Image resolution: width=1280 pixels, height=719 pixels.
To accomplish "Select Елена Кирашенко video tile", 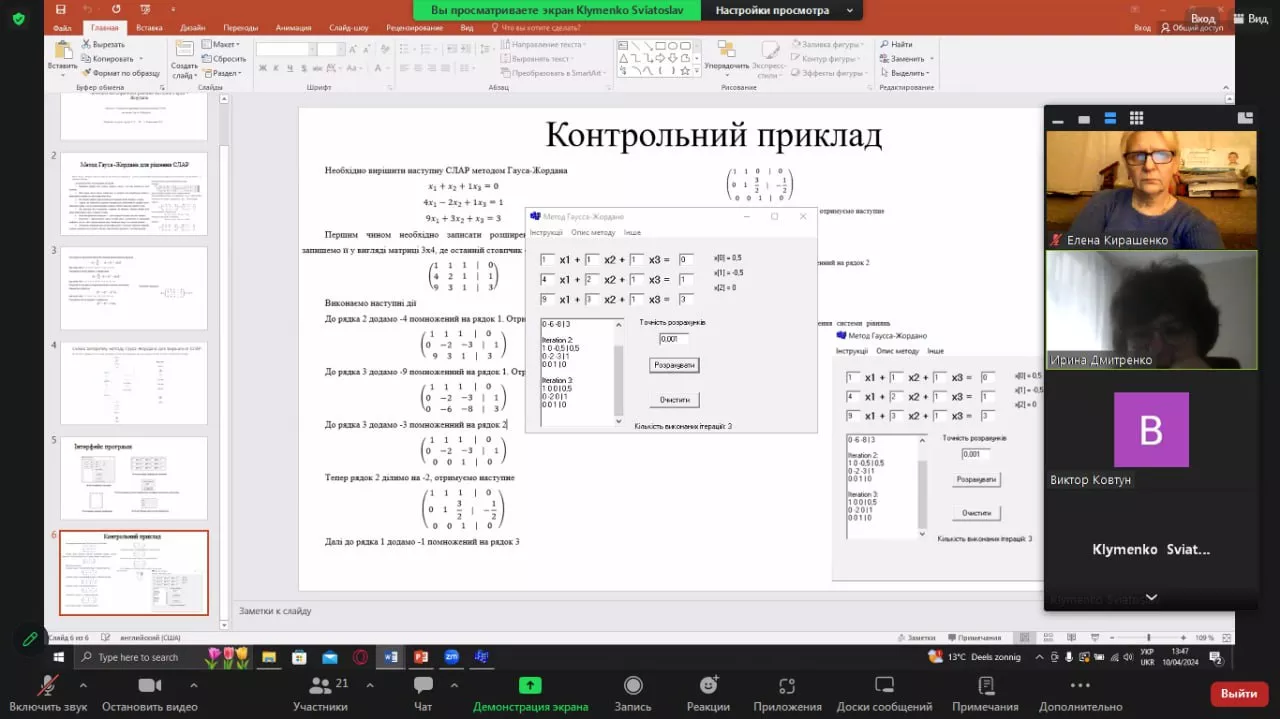I will coord(1151,190).
